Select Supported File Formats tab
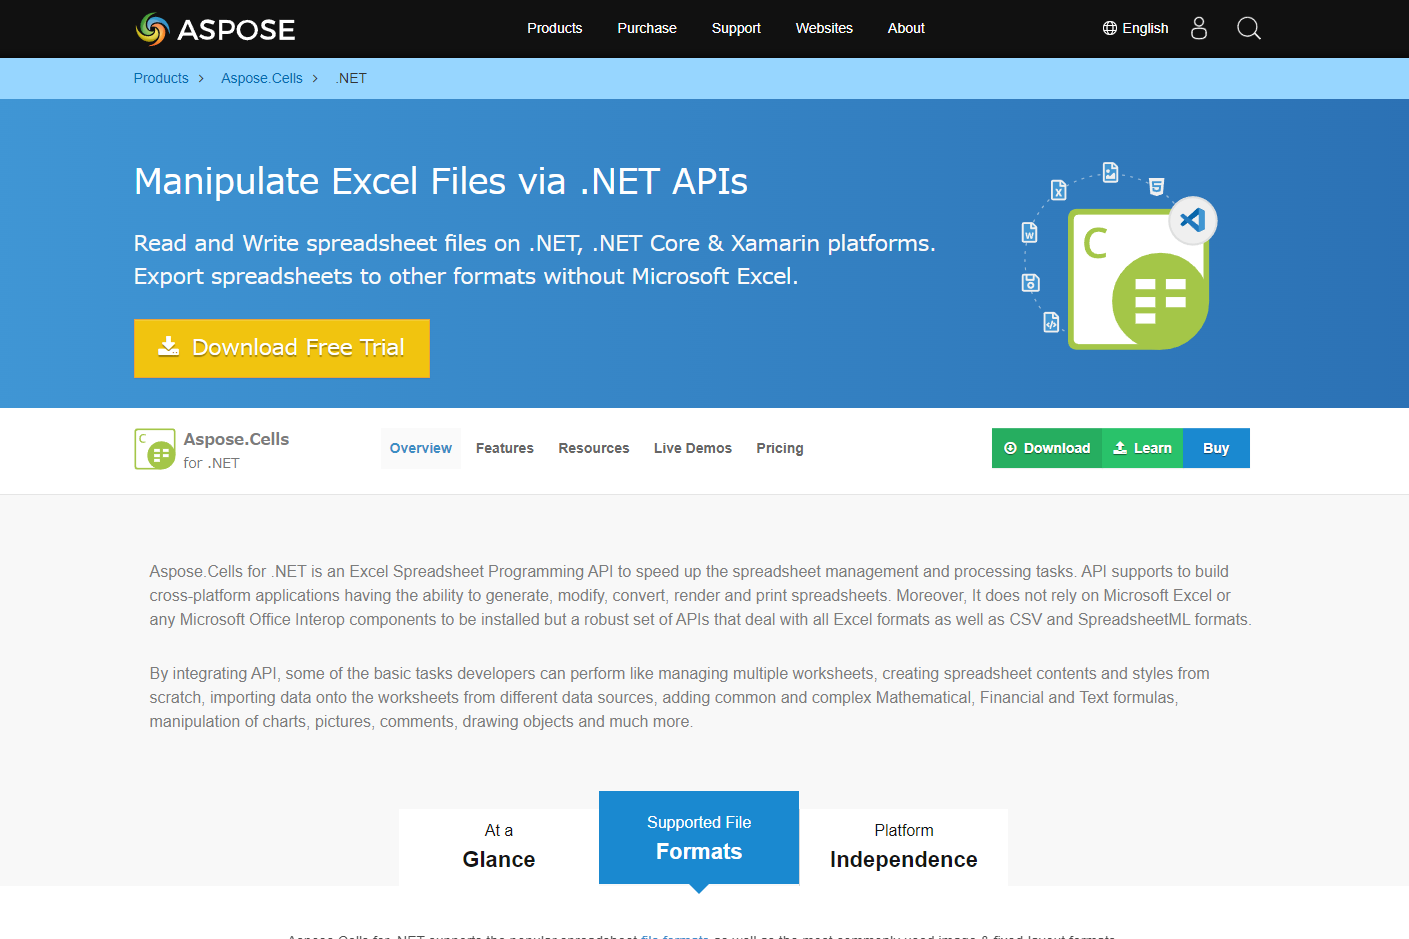The width and height of the screenshot is (1409, 939). (699, 838)
